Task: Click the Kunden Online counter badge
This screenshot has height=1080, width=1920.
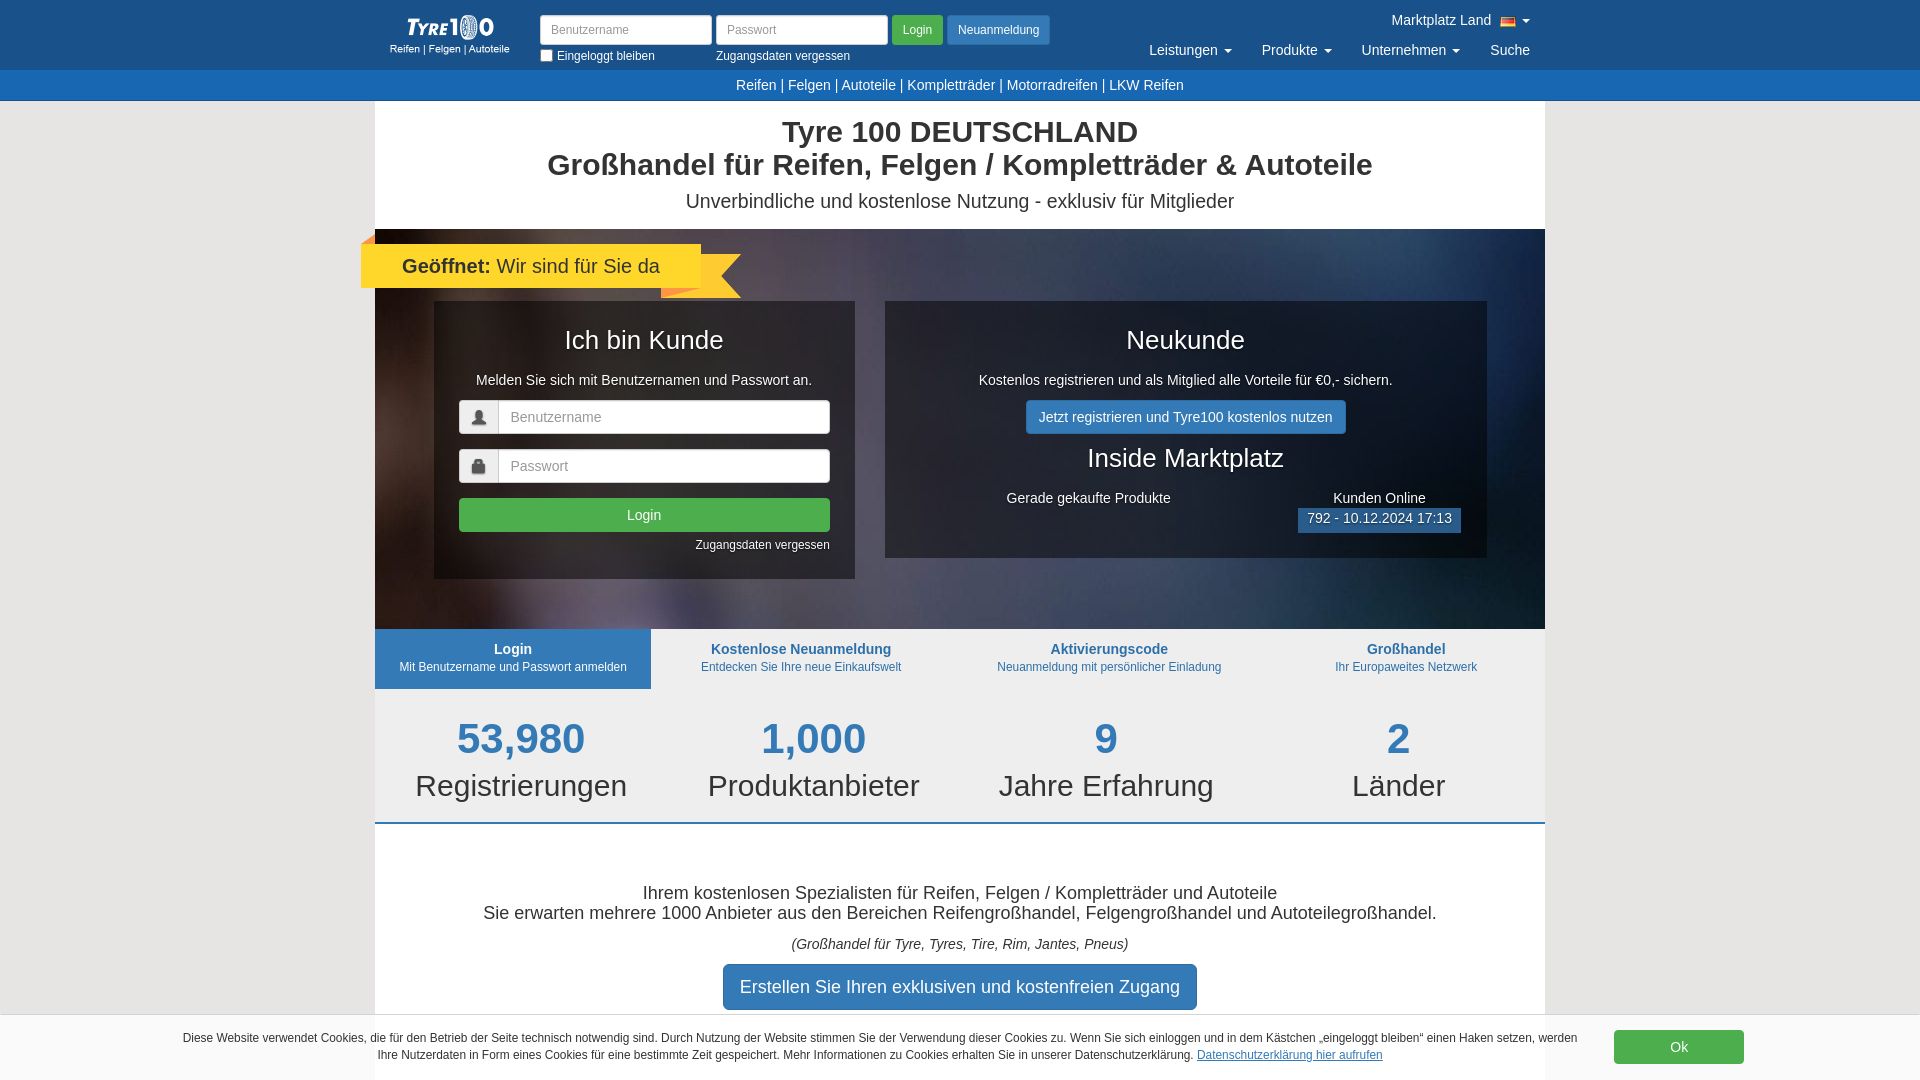Action: 1379,520
